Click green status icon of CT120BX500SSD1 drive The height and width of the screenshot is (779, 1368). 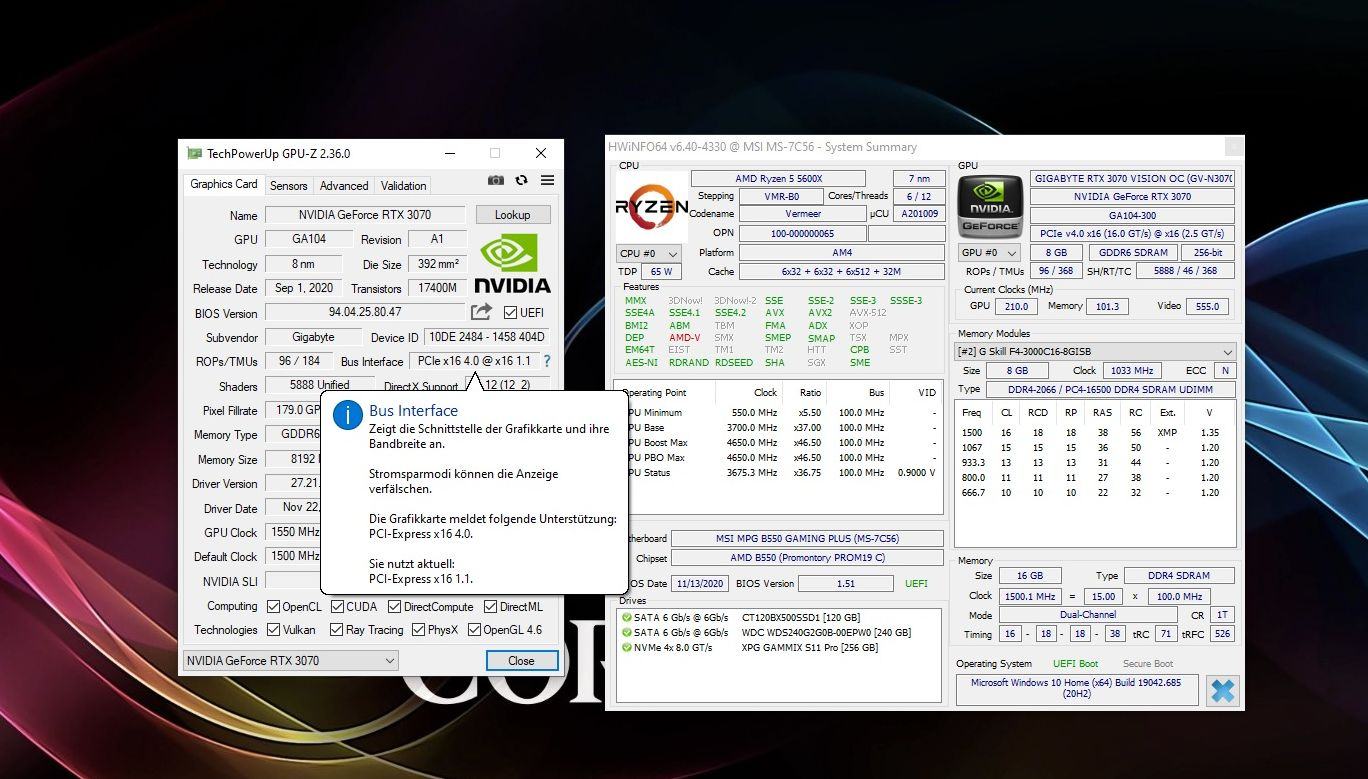coord(626,617)
